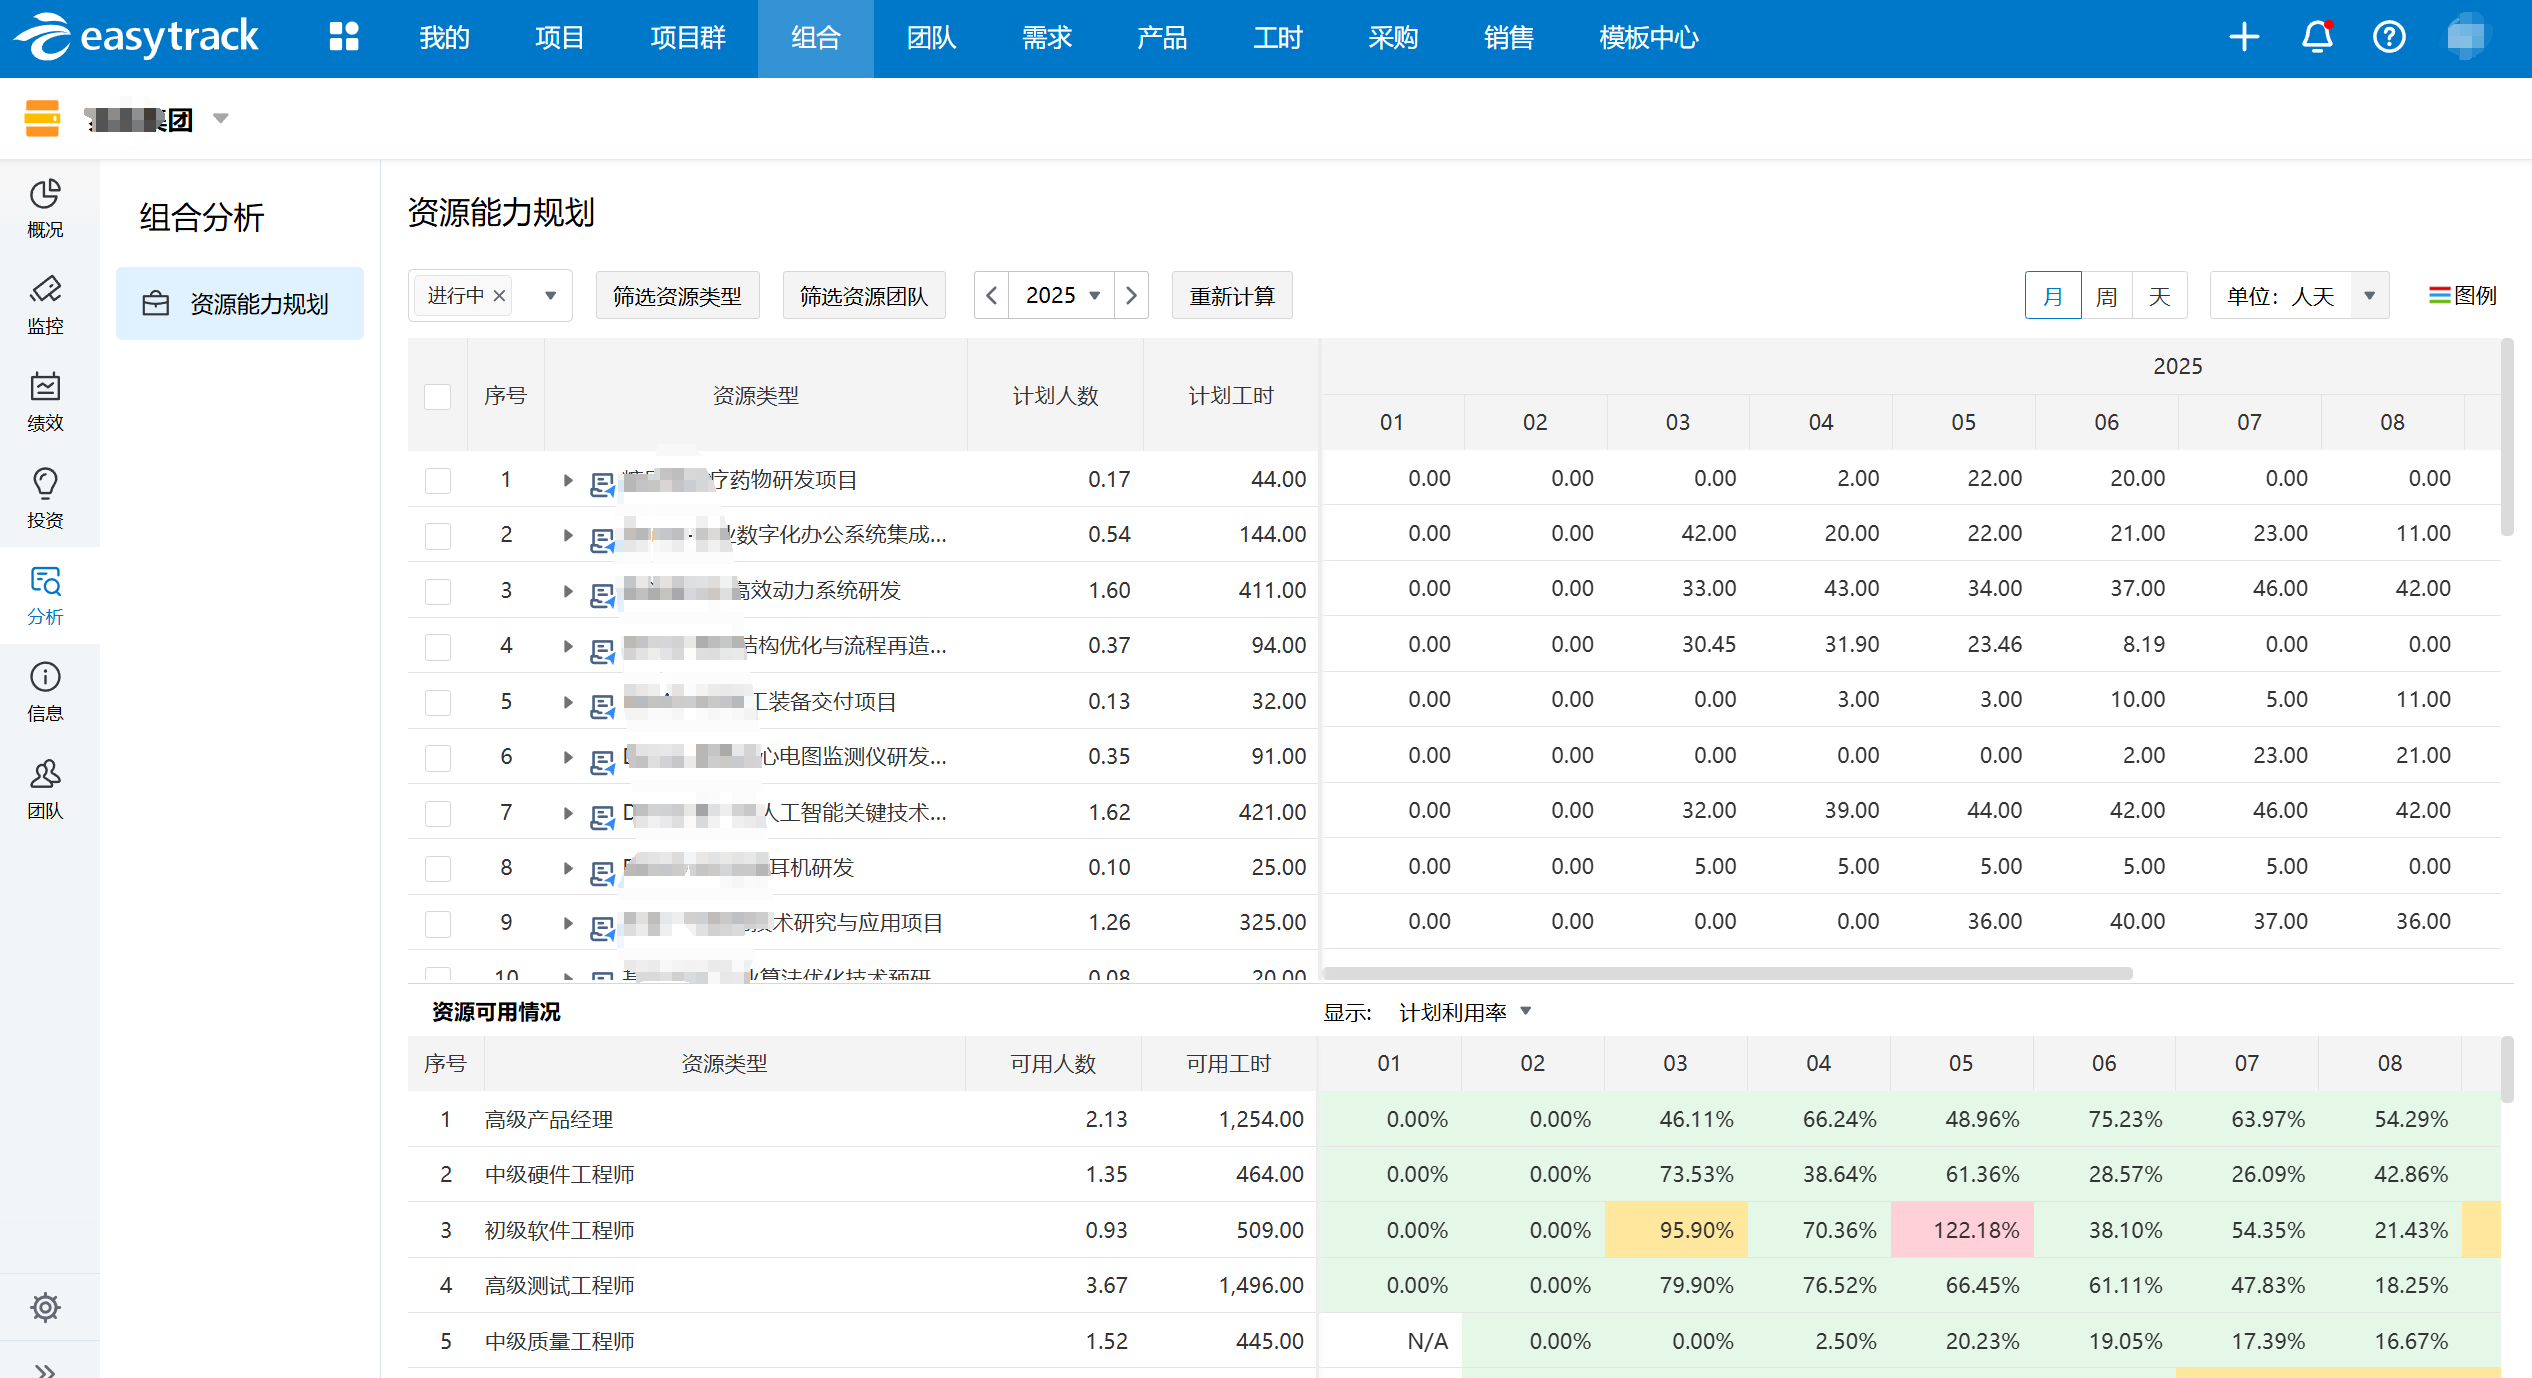Click the notification bell icon
The height and width of the screenshot is (1378, 2532).
pos(2316,38)
